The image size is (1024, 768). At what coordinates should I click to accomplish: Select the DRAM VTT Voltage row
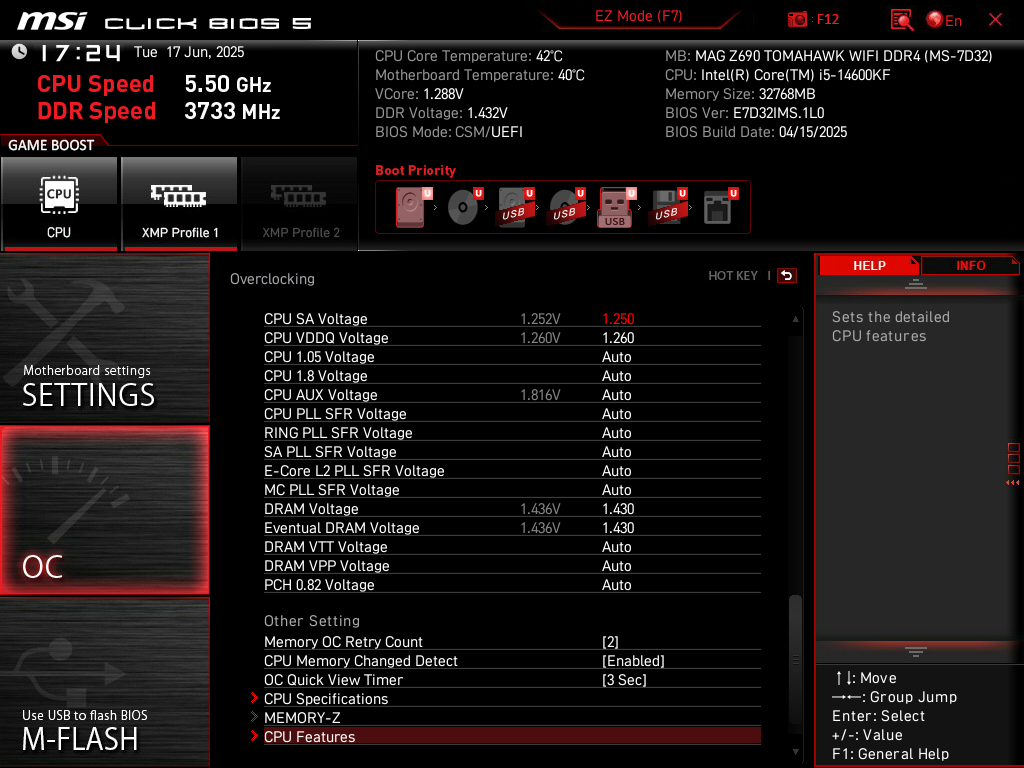[x=512, y=547]
